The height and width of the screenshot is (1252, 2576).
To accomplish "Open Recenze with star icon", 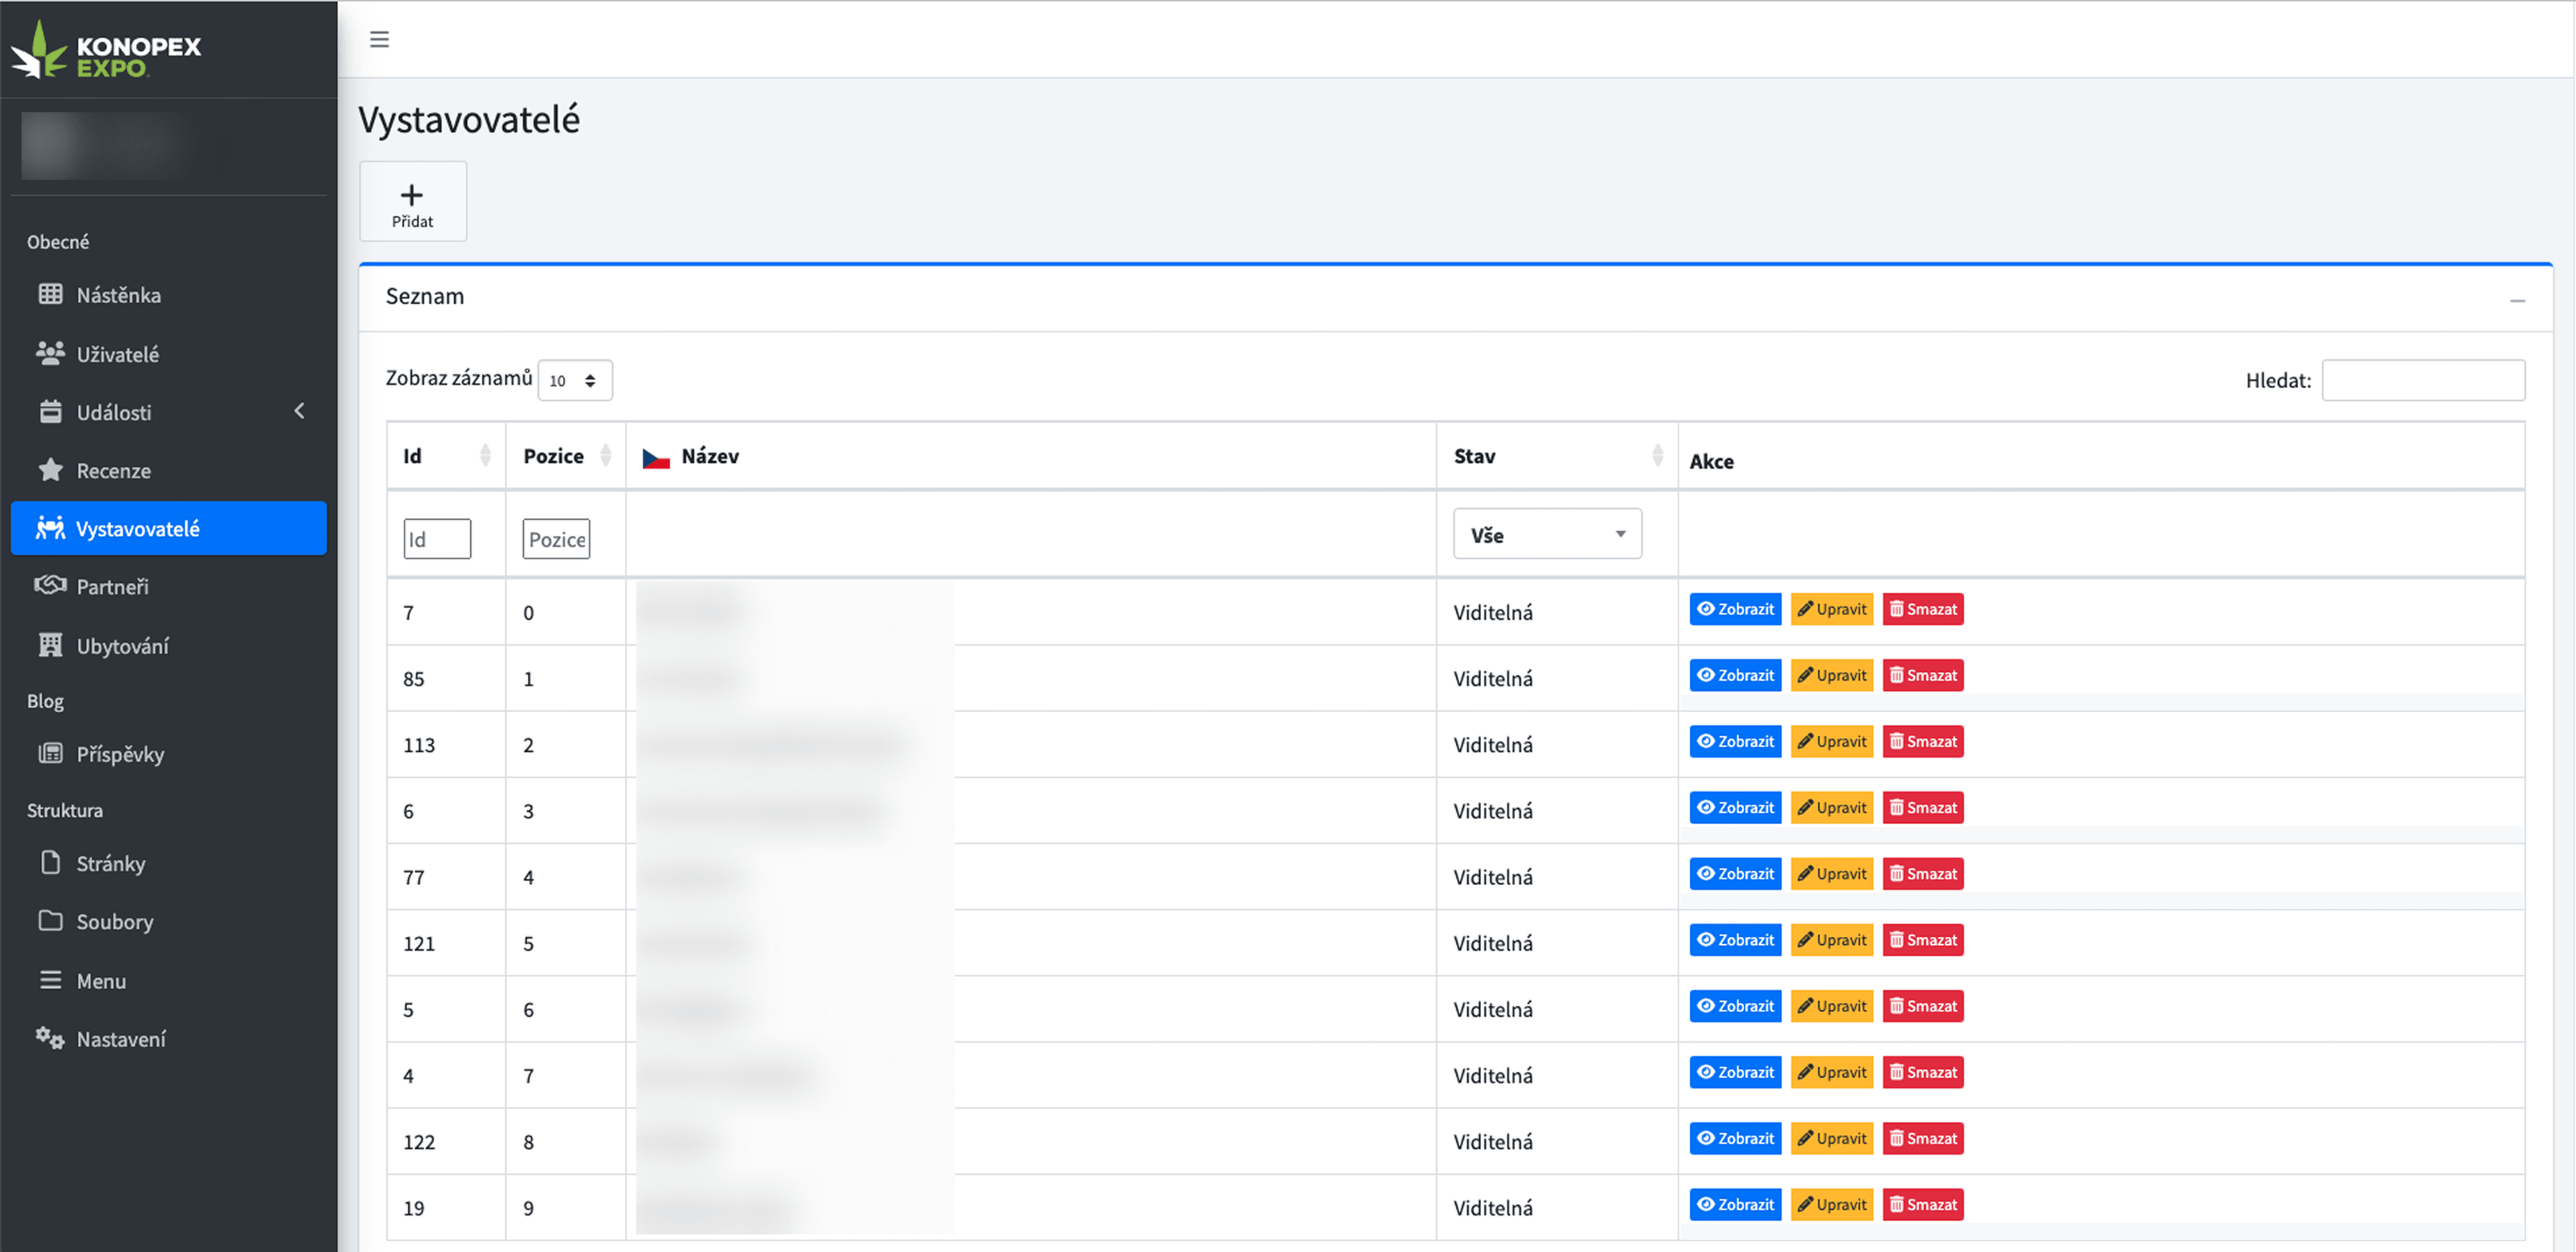I will click(113, 470).
